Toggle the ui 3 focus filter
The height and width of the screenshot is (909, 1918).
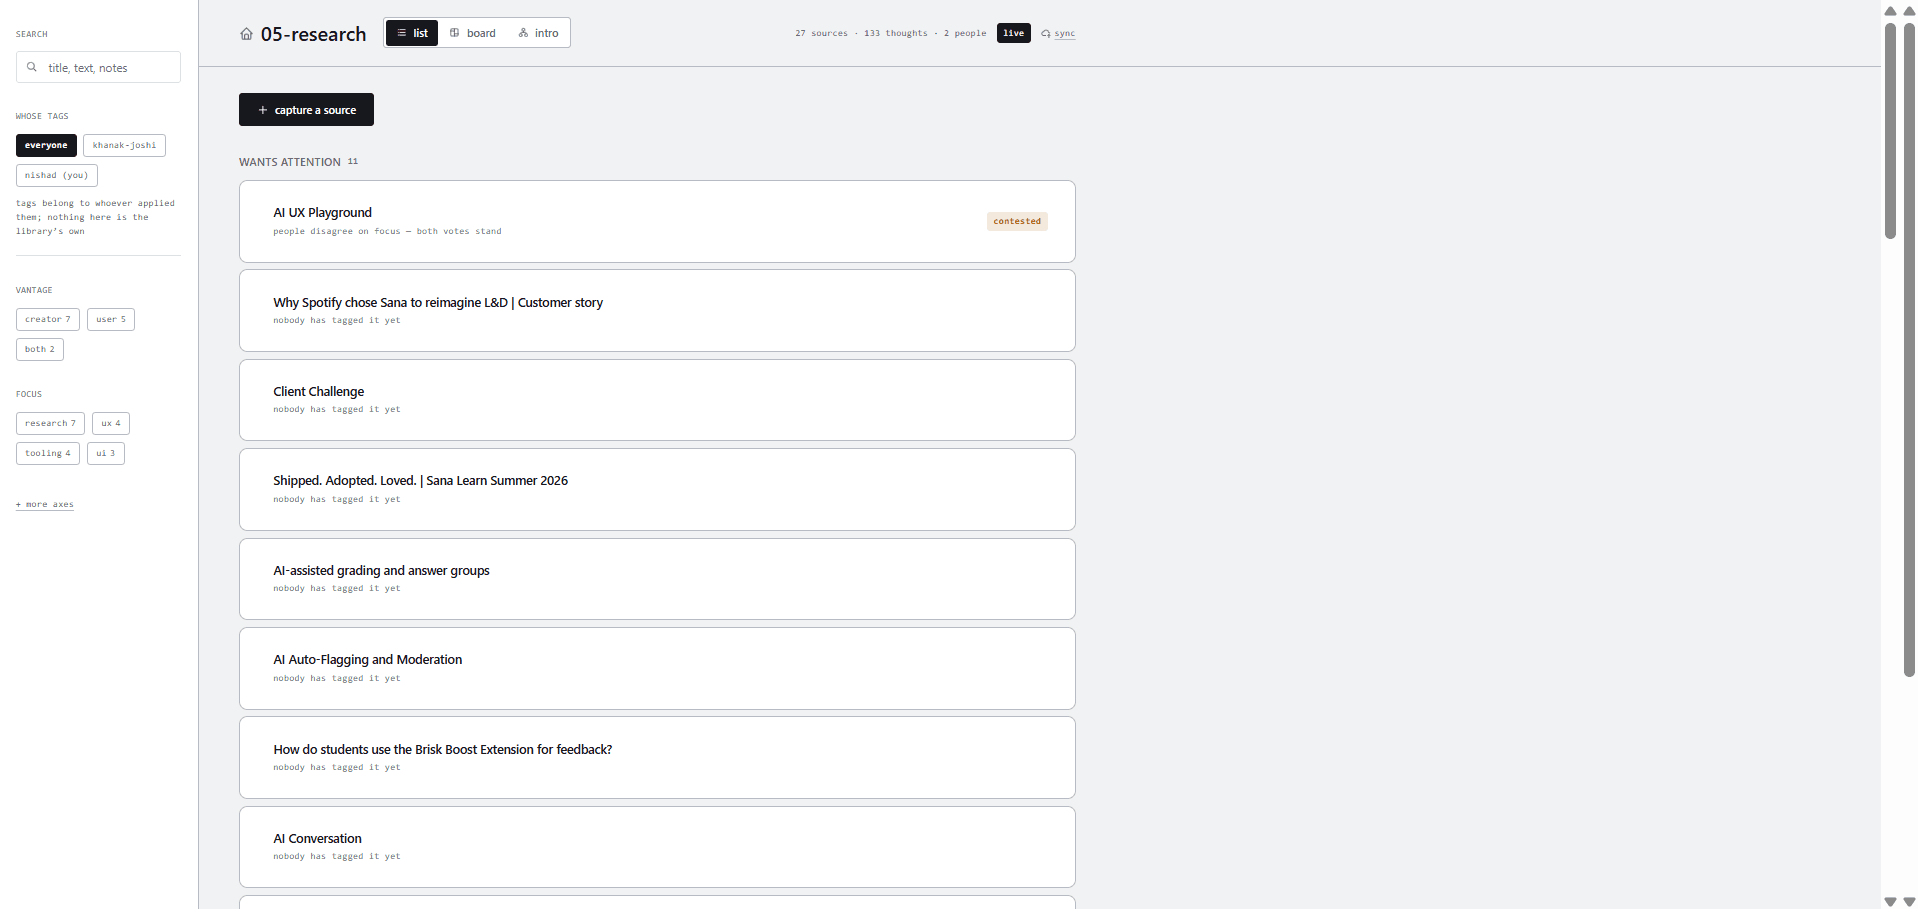point(106,453)
